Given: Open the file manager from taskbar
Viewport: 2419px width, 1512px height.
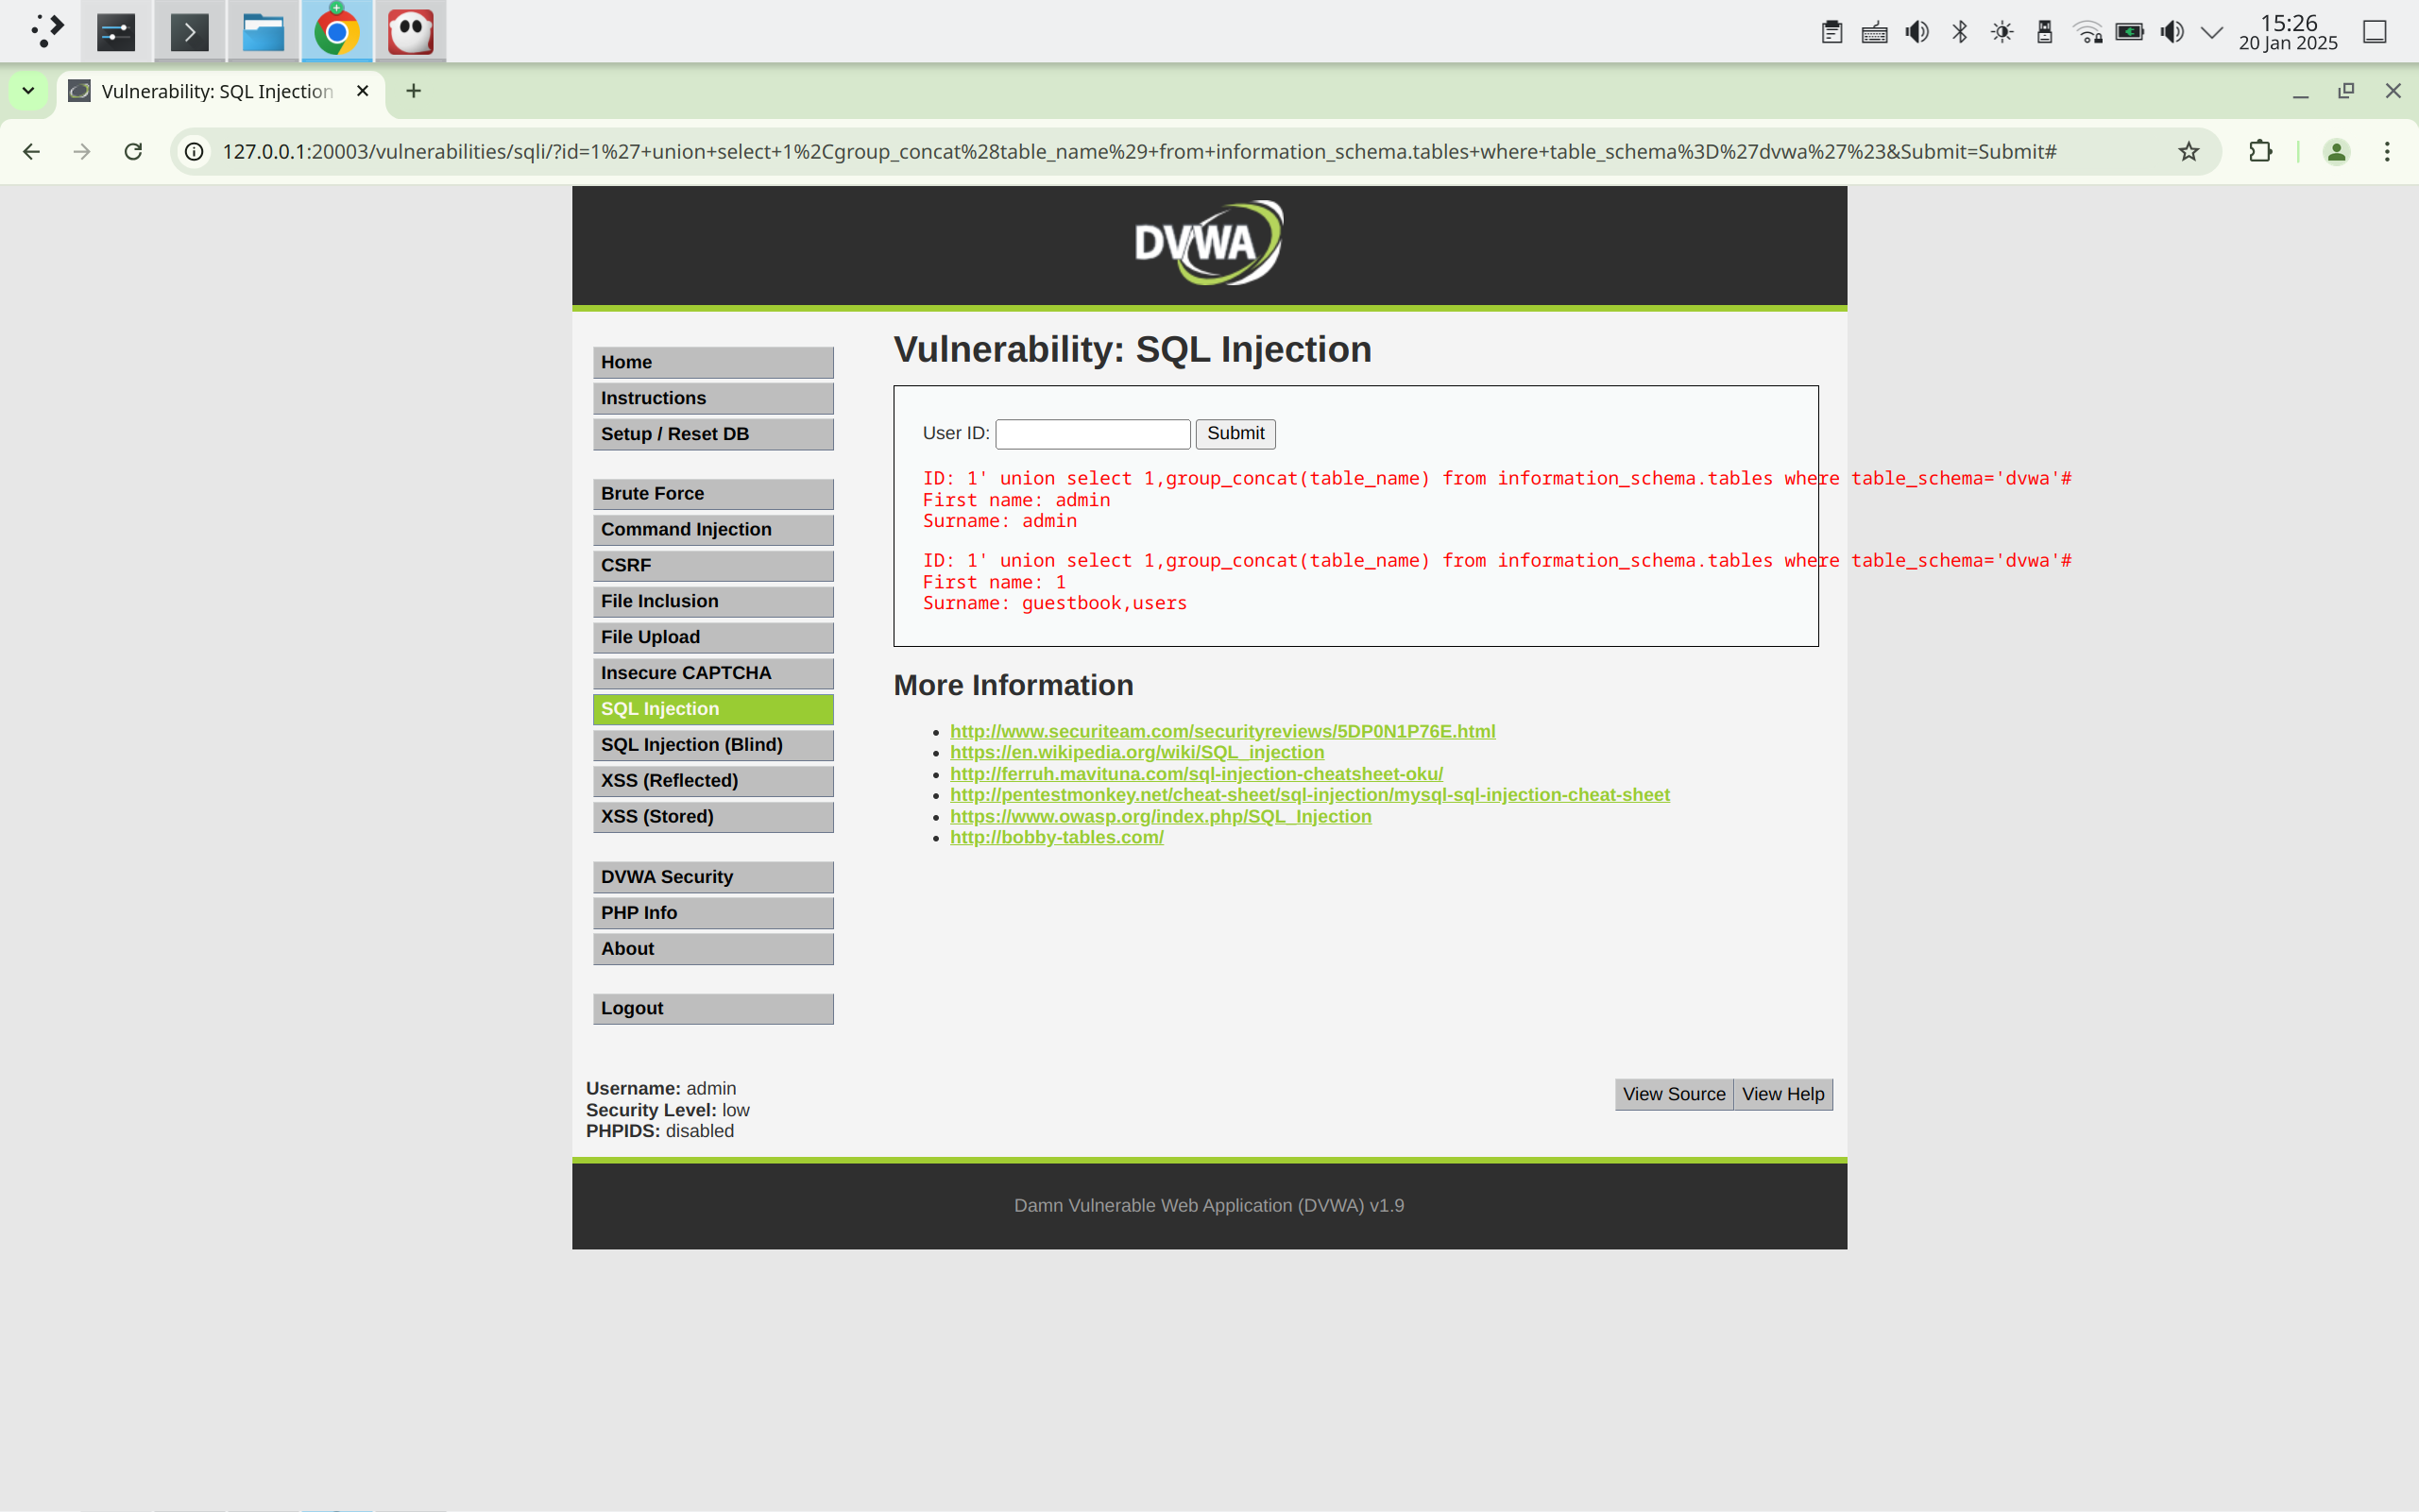Looking at the screenshot, I should tap(263, 32).
